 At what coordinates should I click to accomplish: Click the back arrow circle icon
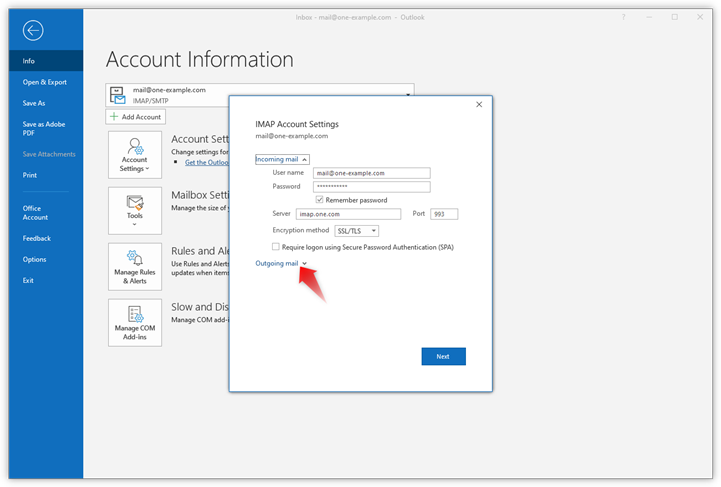point(32,31)
